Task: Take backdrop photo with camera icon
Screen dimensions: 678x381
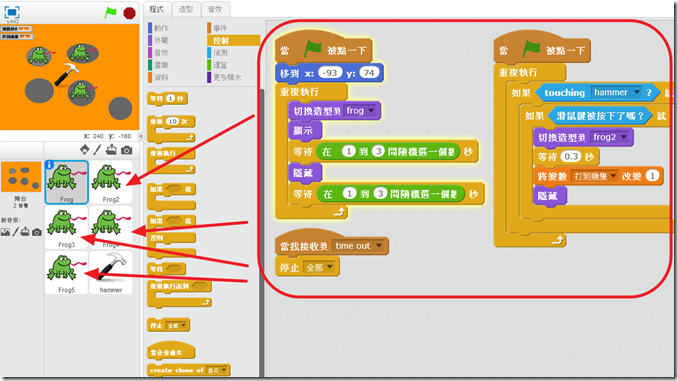Action: point(37,233)
